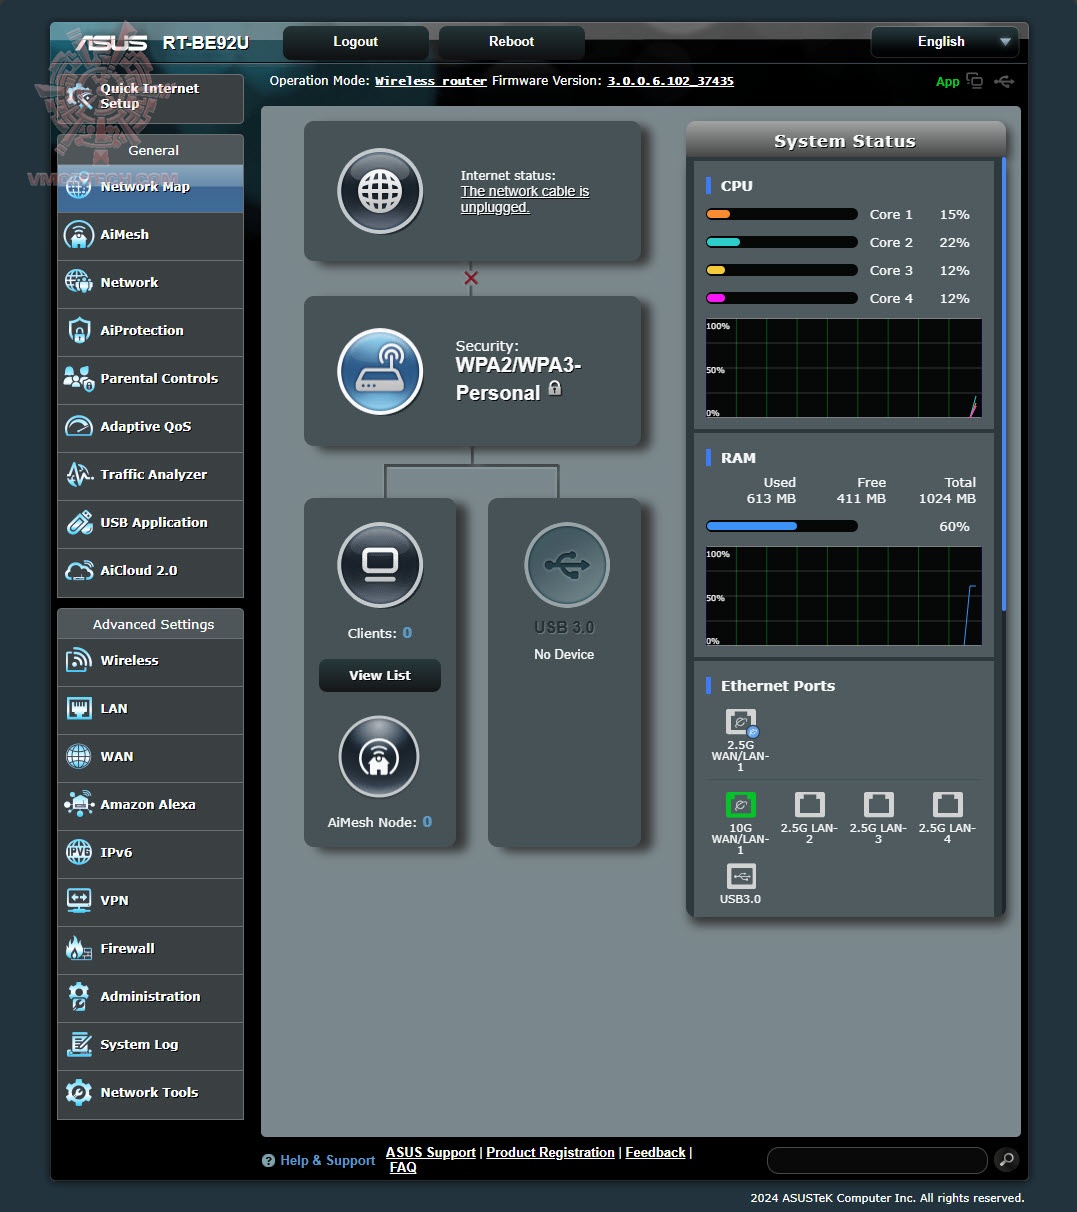Screen dimensions: 1077x1212
Task: Open the Product Registration link
Action: (x=550, y=1152)
